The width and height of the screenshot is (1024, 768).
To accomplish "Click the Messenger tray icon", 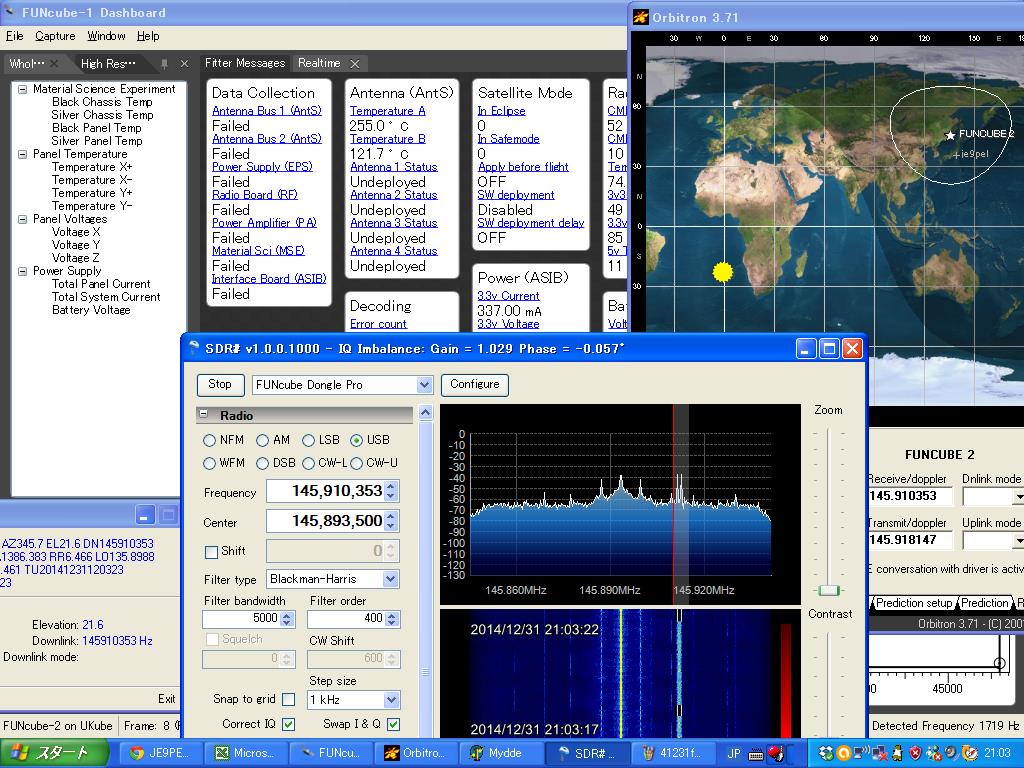I will [x=933, y=754].
